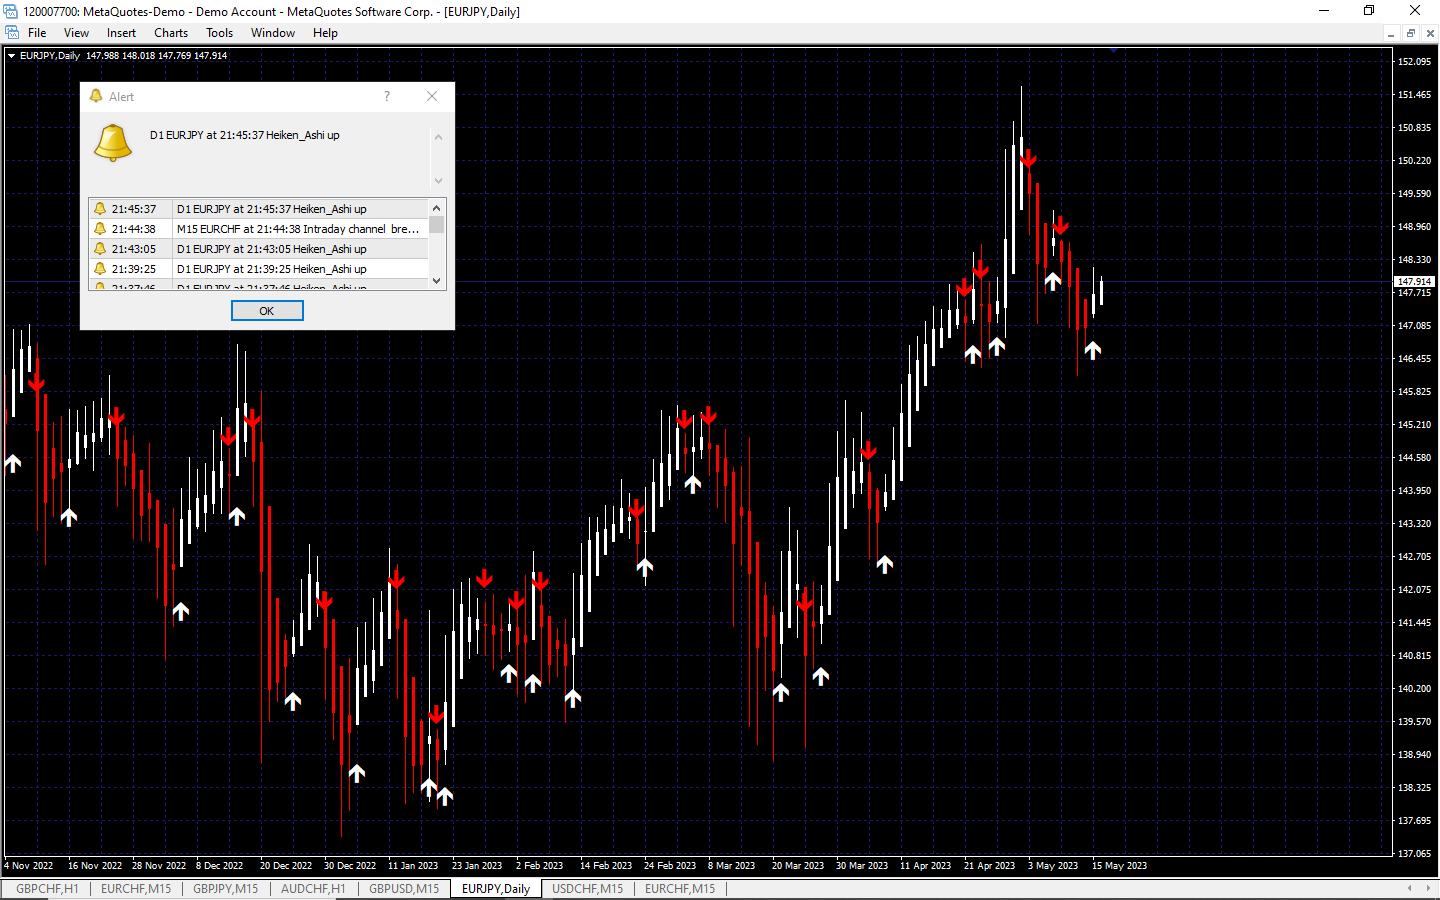Select the EURJPY,Daily chart tab
Screen dimensions: 1440x900
(496, 889)
